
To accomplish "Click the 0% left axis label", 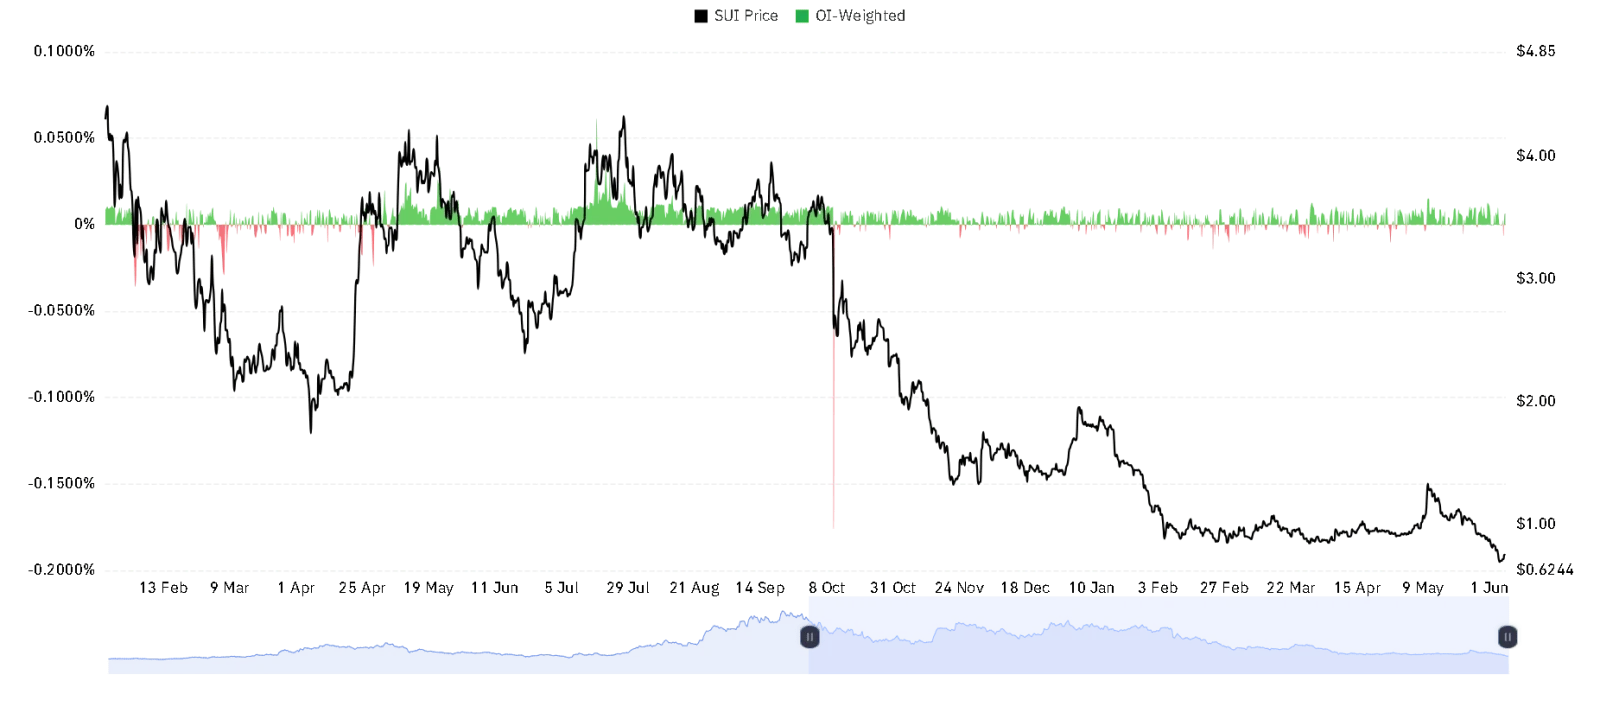I will point(85,224).
